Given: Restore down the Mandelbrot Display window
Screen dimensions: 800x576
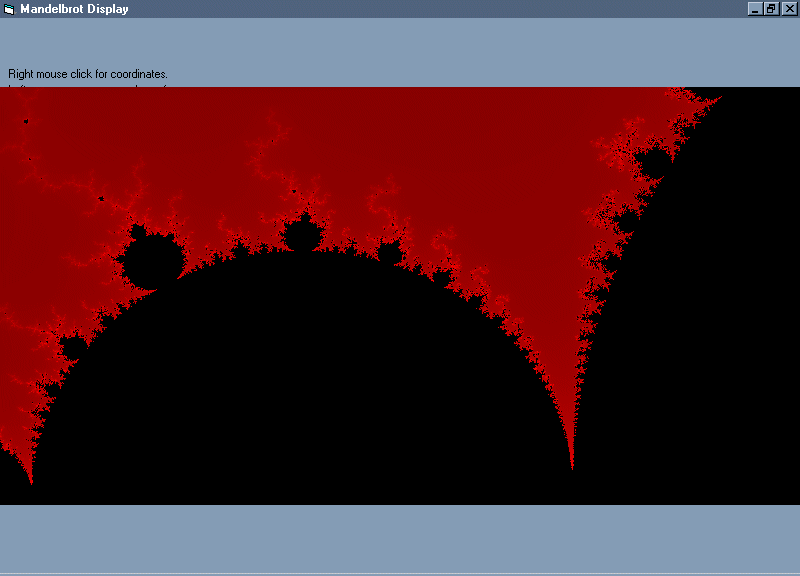Looking at the screenshot, I should pos(771,9).
